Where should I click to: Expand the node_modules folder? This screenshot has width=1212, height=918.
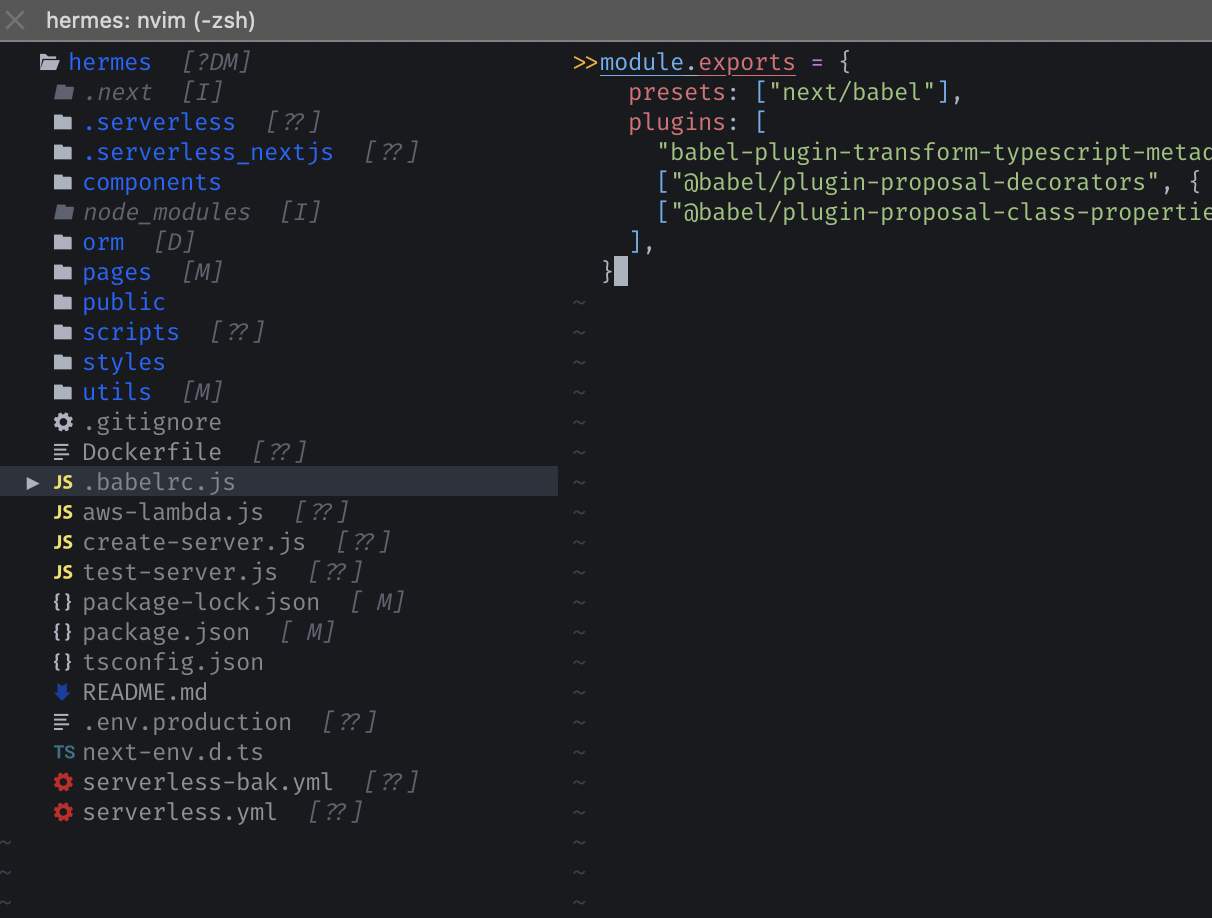166,212
